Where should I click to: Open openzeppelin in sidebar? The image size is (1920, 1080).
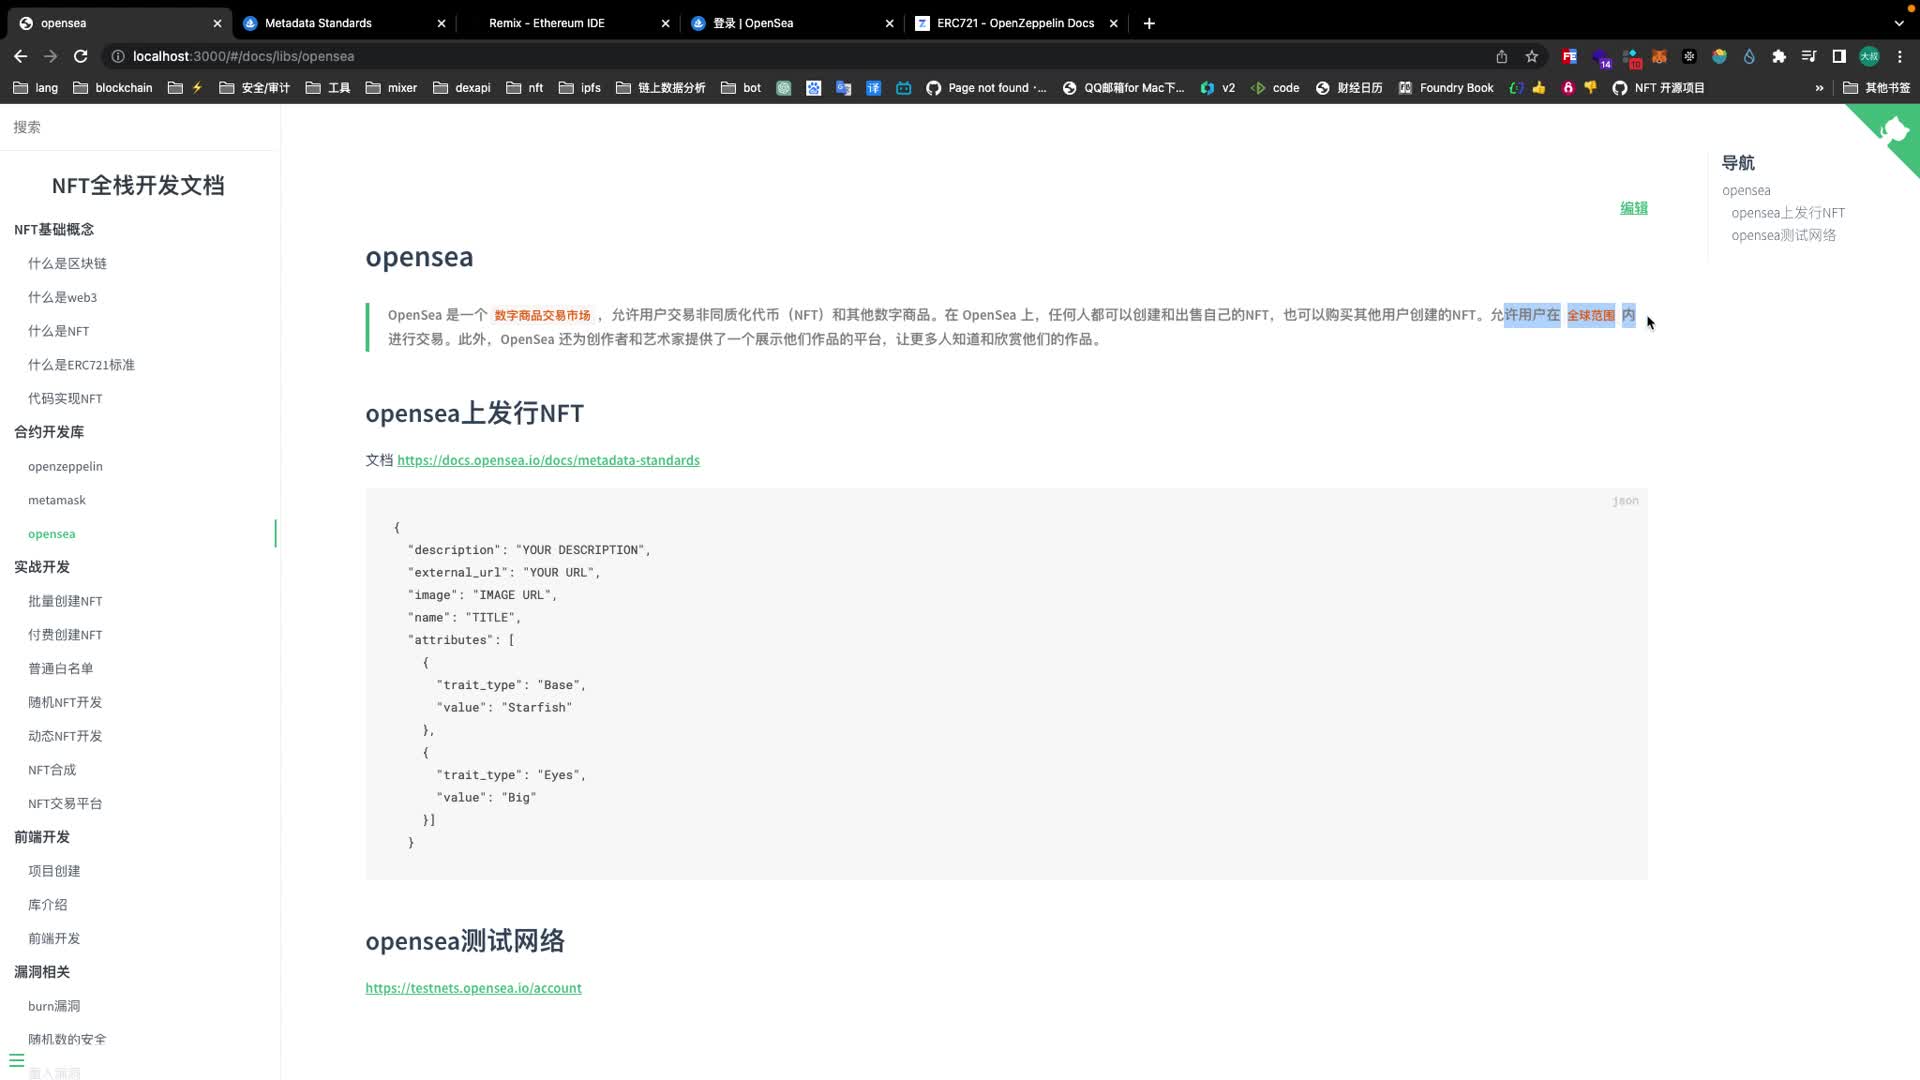point(65,467)
